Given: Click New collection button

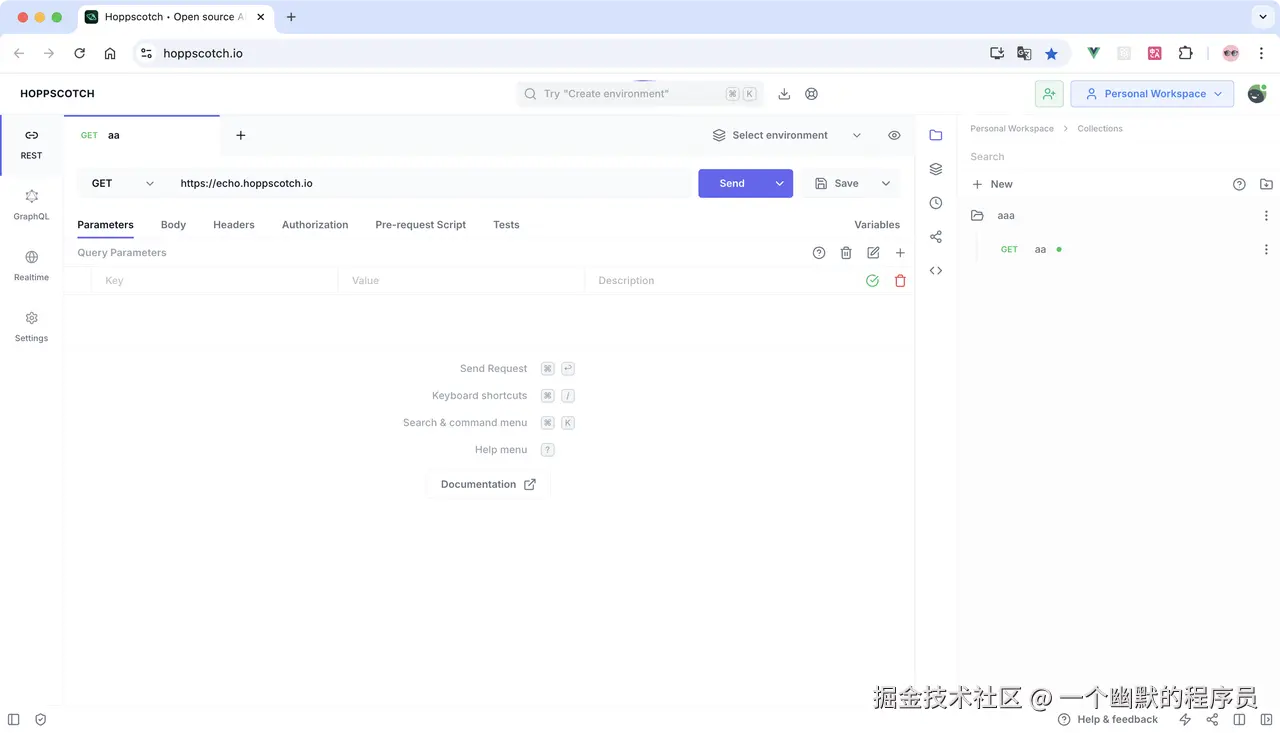Looking at the screenshot, I should click(993, 184).
